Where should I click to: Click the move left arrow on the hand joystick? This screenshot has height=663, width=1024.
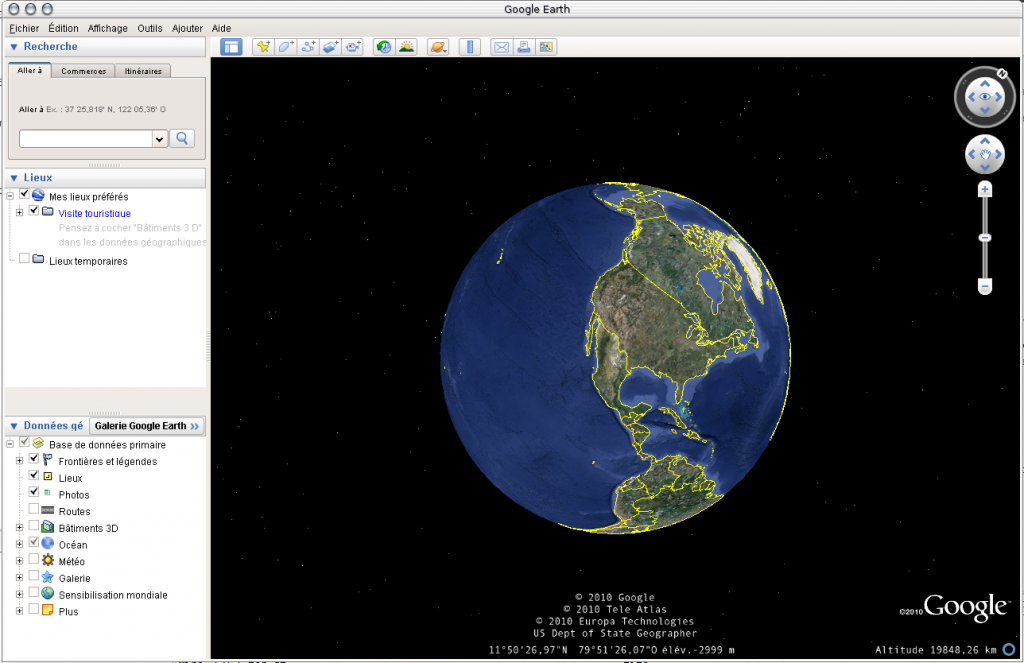pyautogui.click(x=972, y=154)
